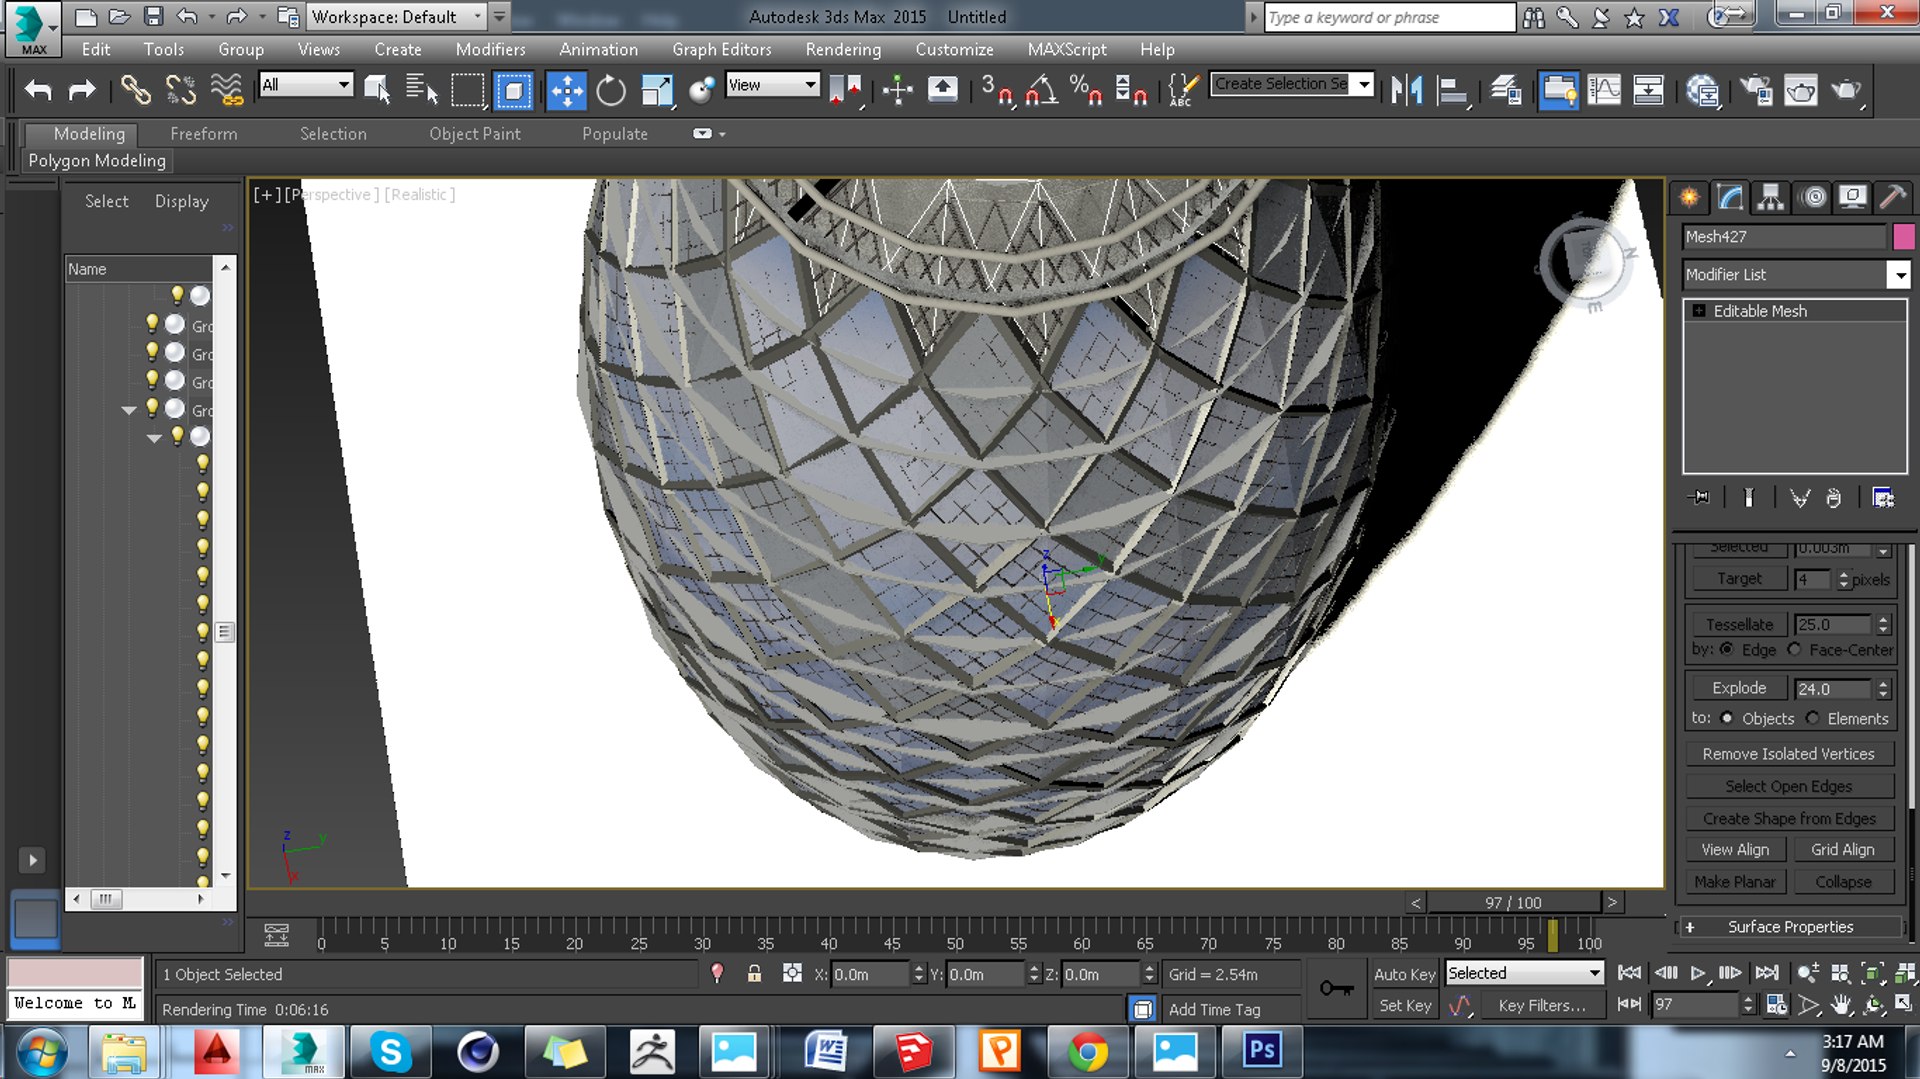Open the Rendering menu
The height and width of the screenshot is (1079, 1920).
pos(843,49)
